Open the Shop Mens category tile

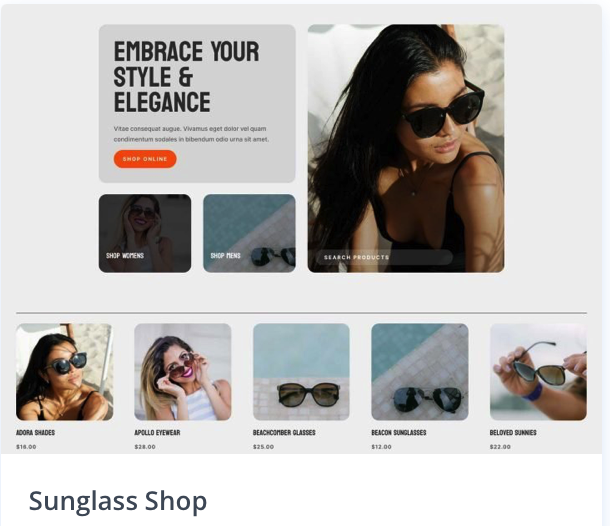[249, 233]
